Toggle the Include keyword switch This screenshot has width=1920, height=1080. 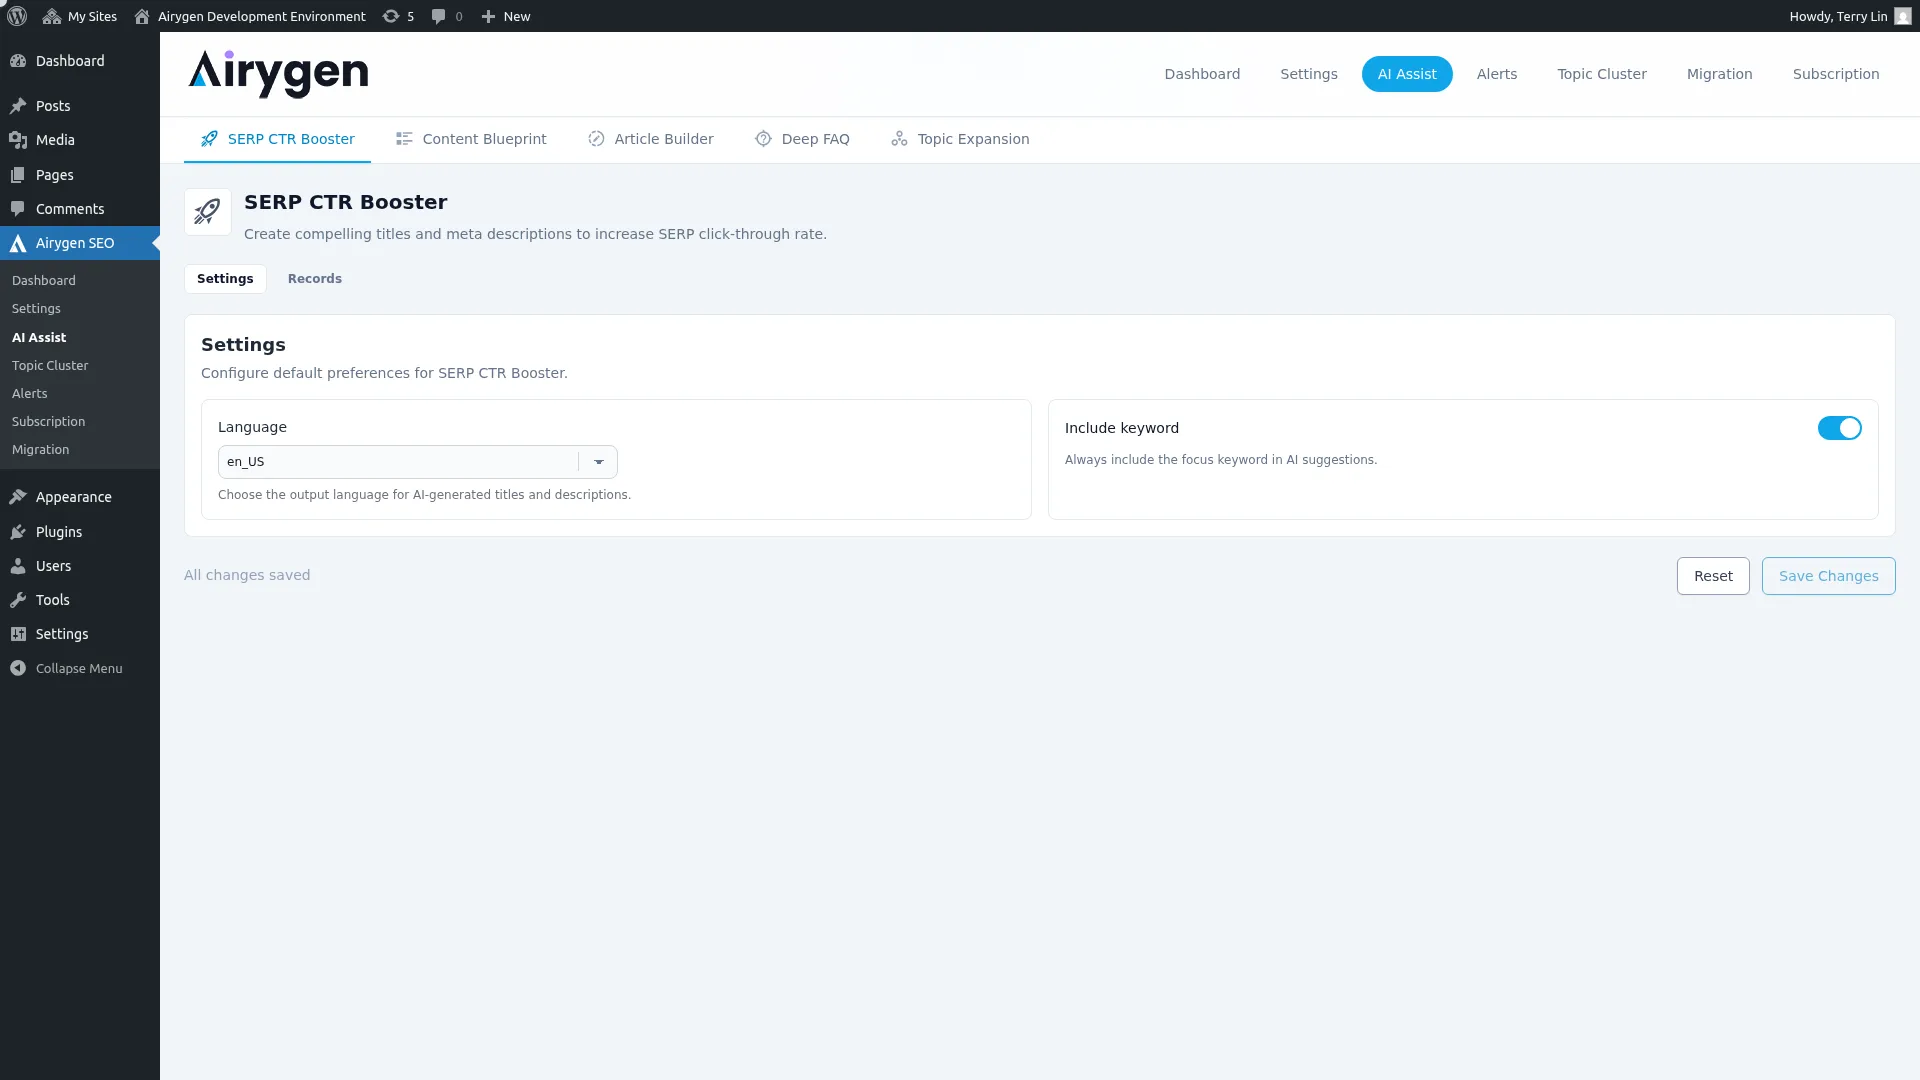click(x=1839, y=428)
